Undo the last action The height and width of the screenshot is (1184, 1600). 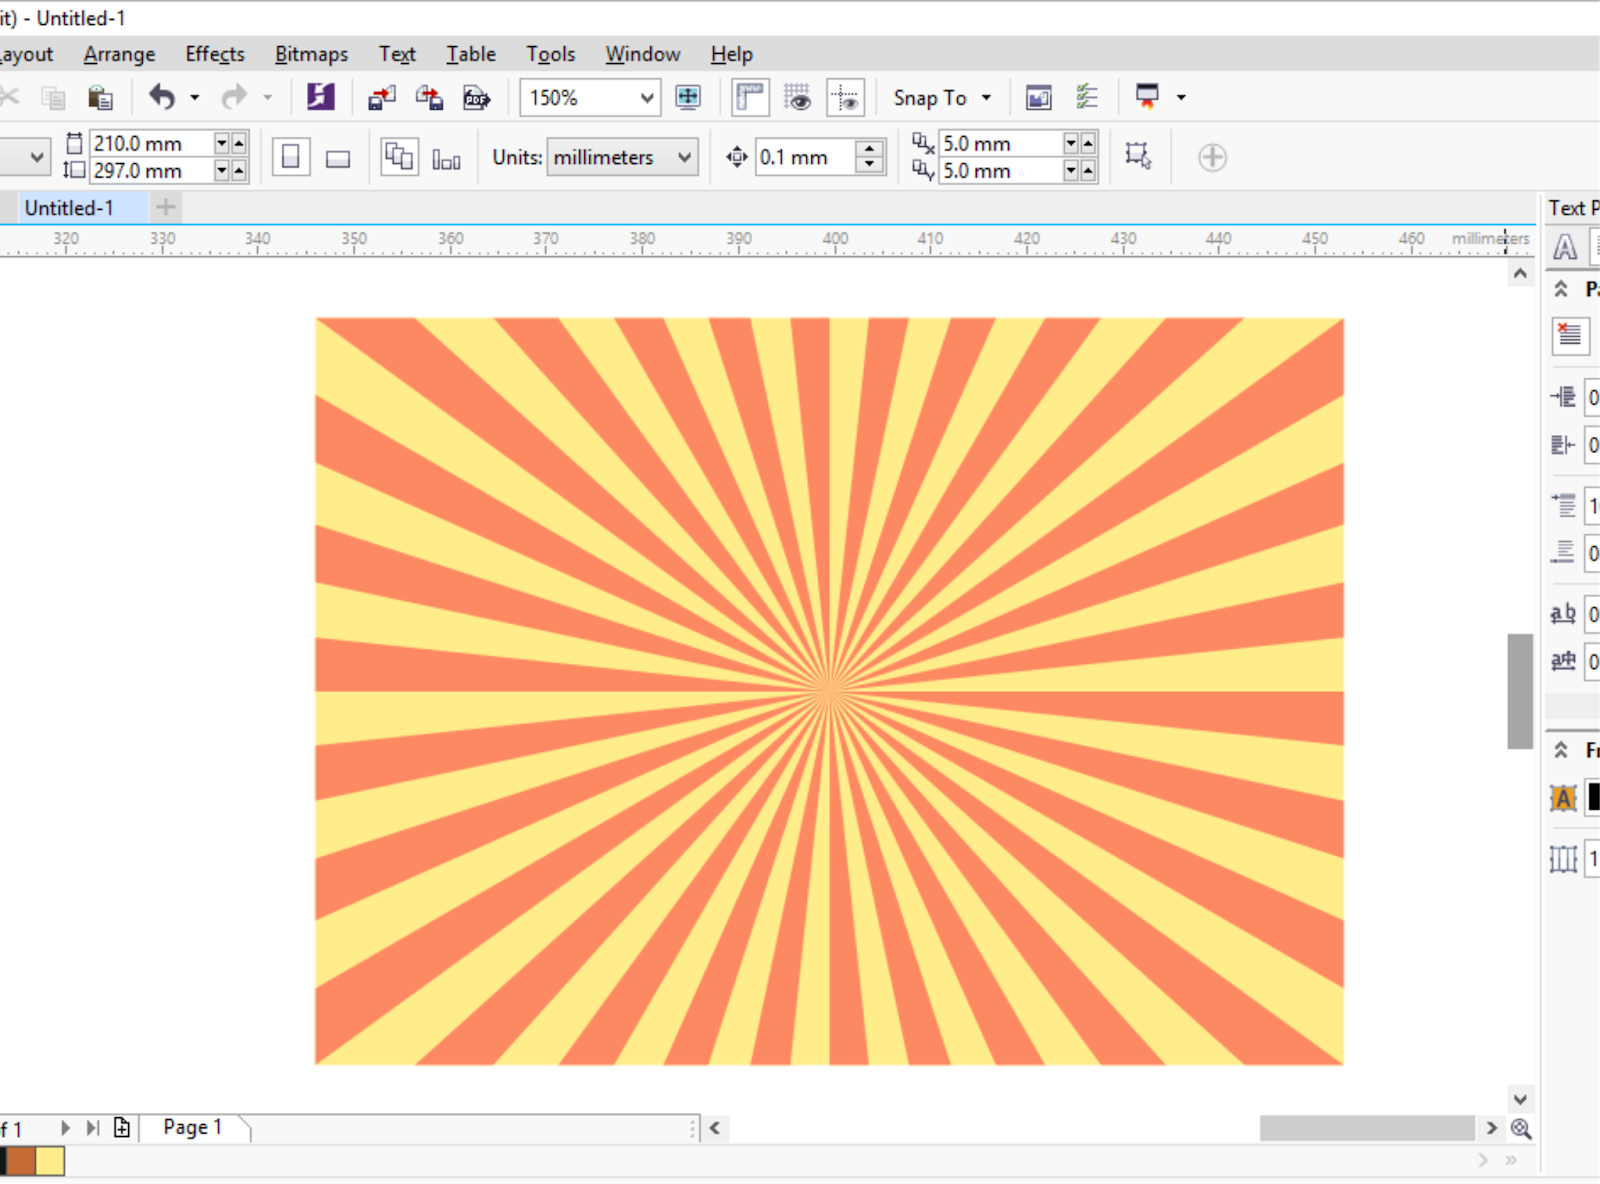pyautogui.click(x=162, y=97)
